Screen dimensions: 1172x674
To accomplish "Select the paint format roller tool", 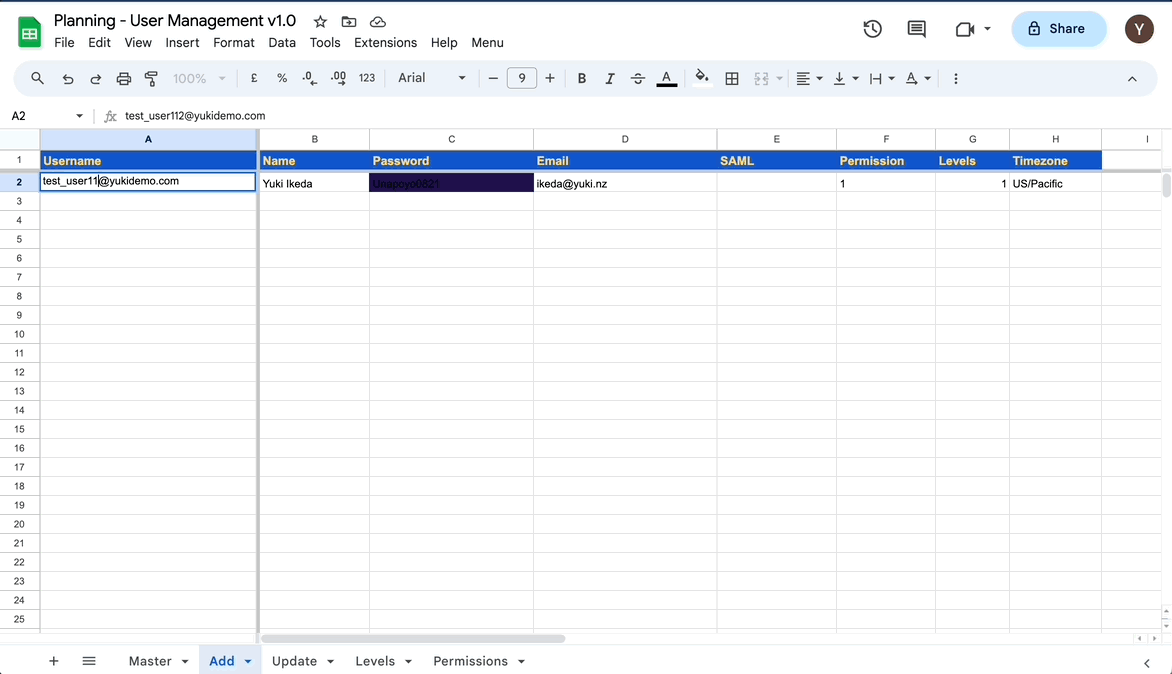I will point(152,79).
